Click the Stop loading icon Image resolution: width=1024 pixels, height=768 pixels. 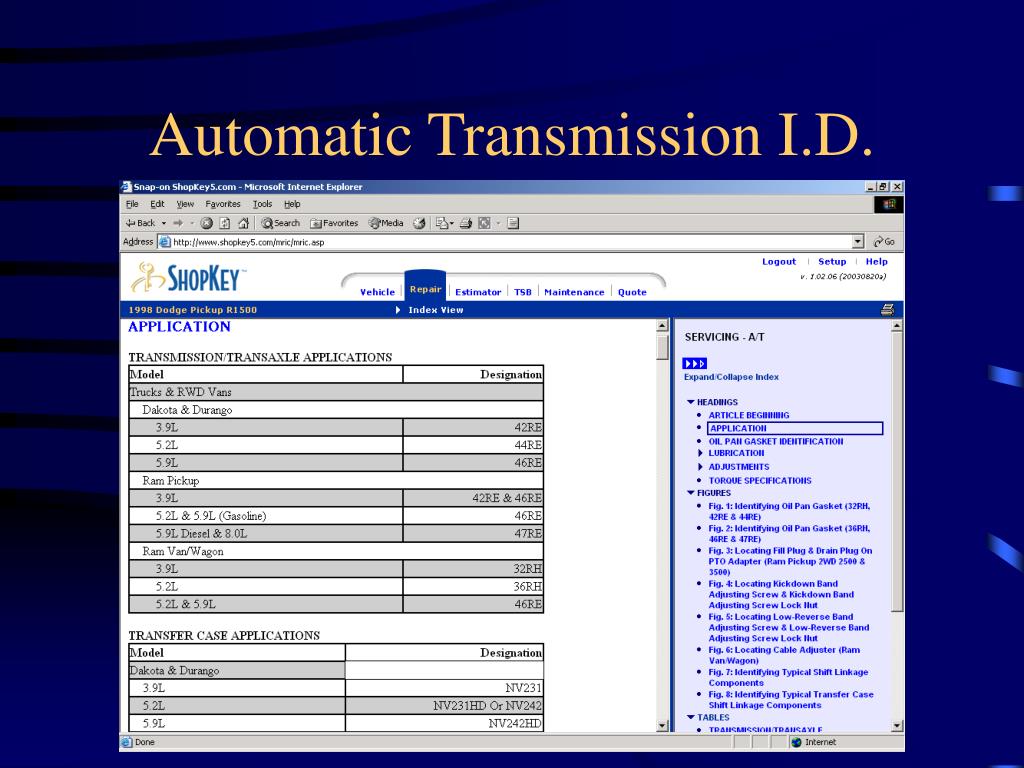(207, 223)
